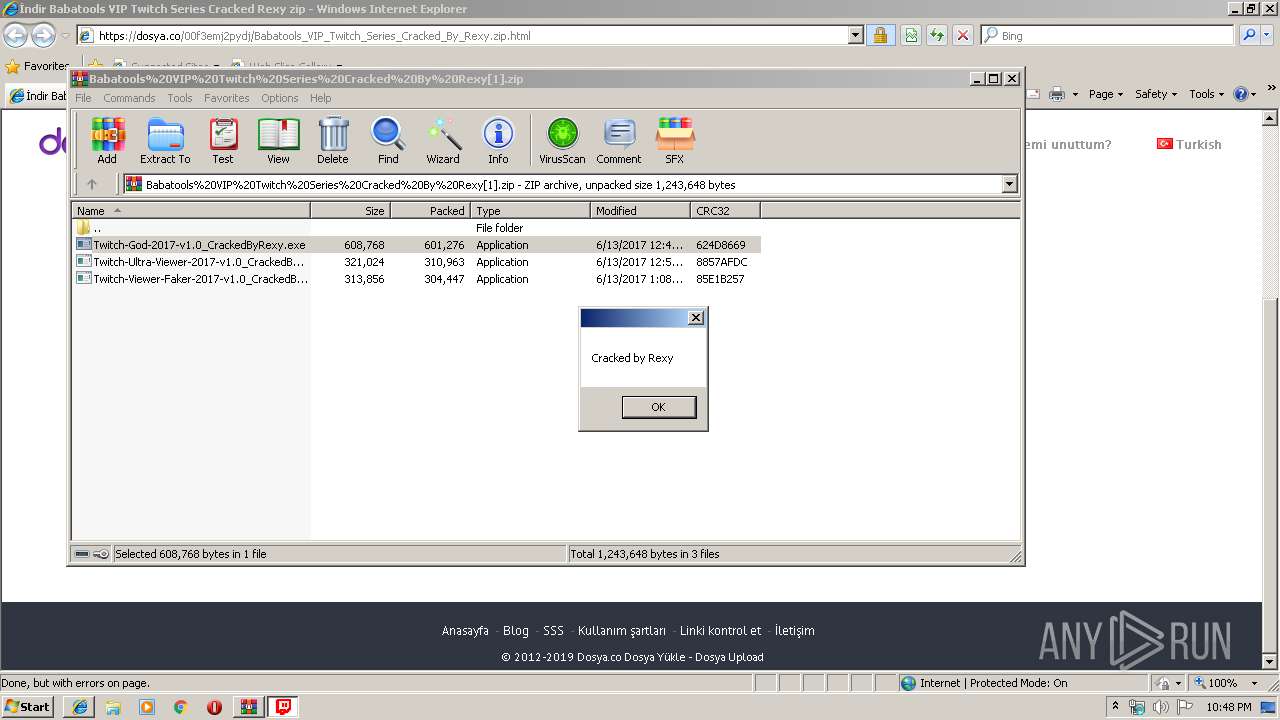Viewport: 1280px width, 720px height.
Task: Expand the IE address bar dropdown
Action: tap(856, 36)
